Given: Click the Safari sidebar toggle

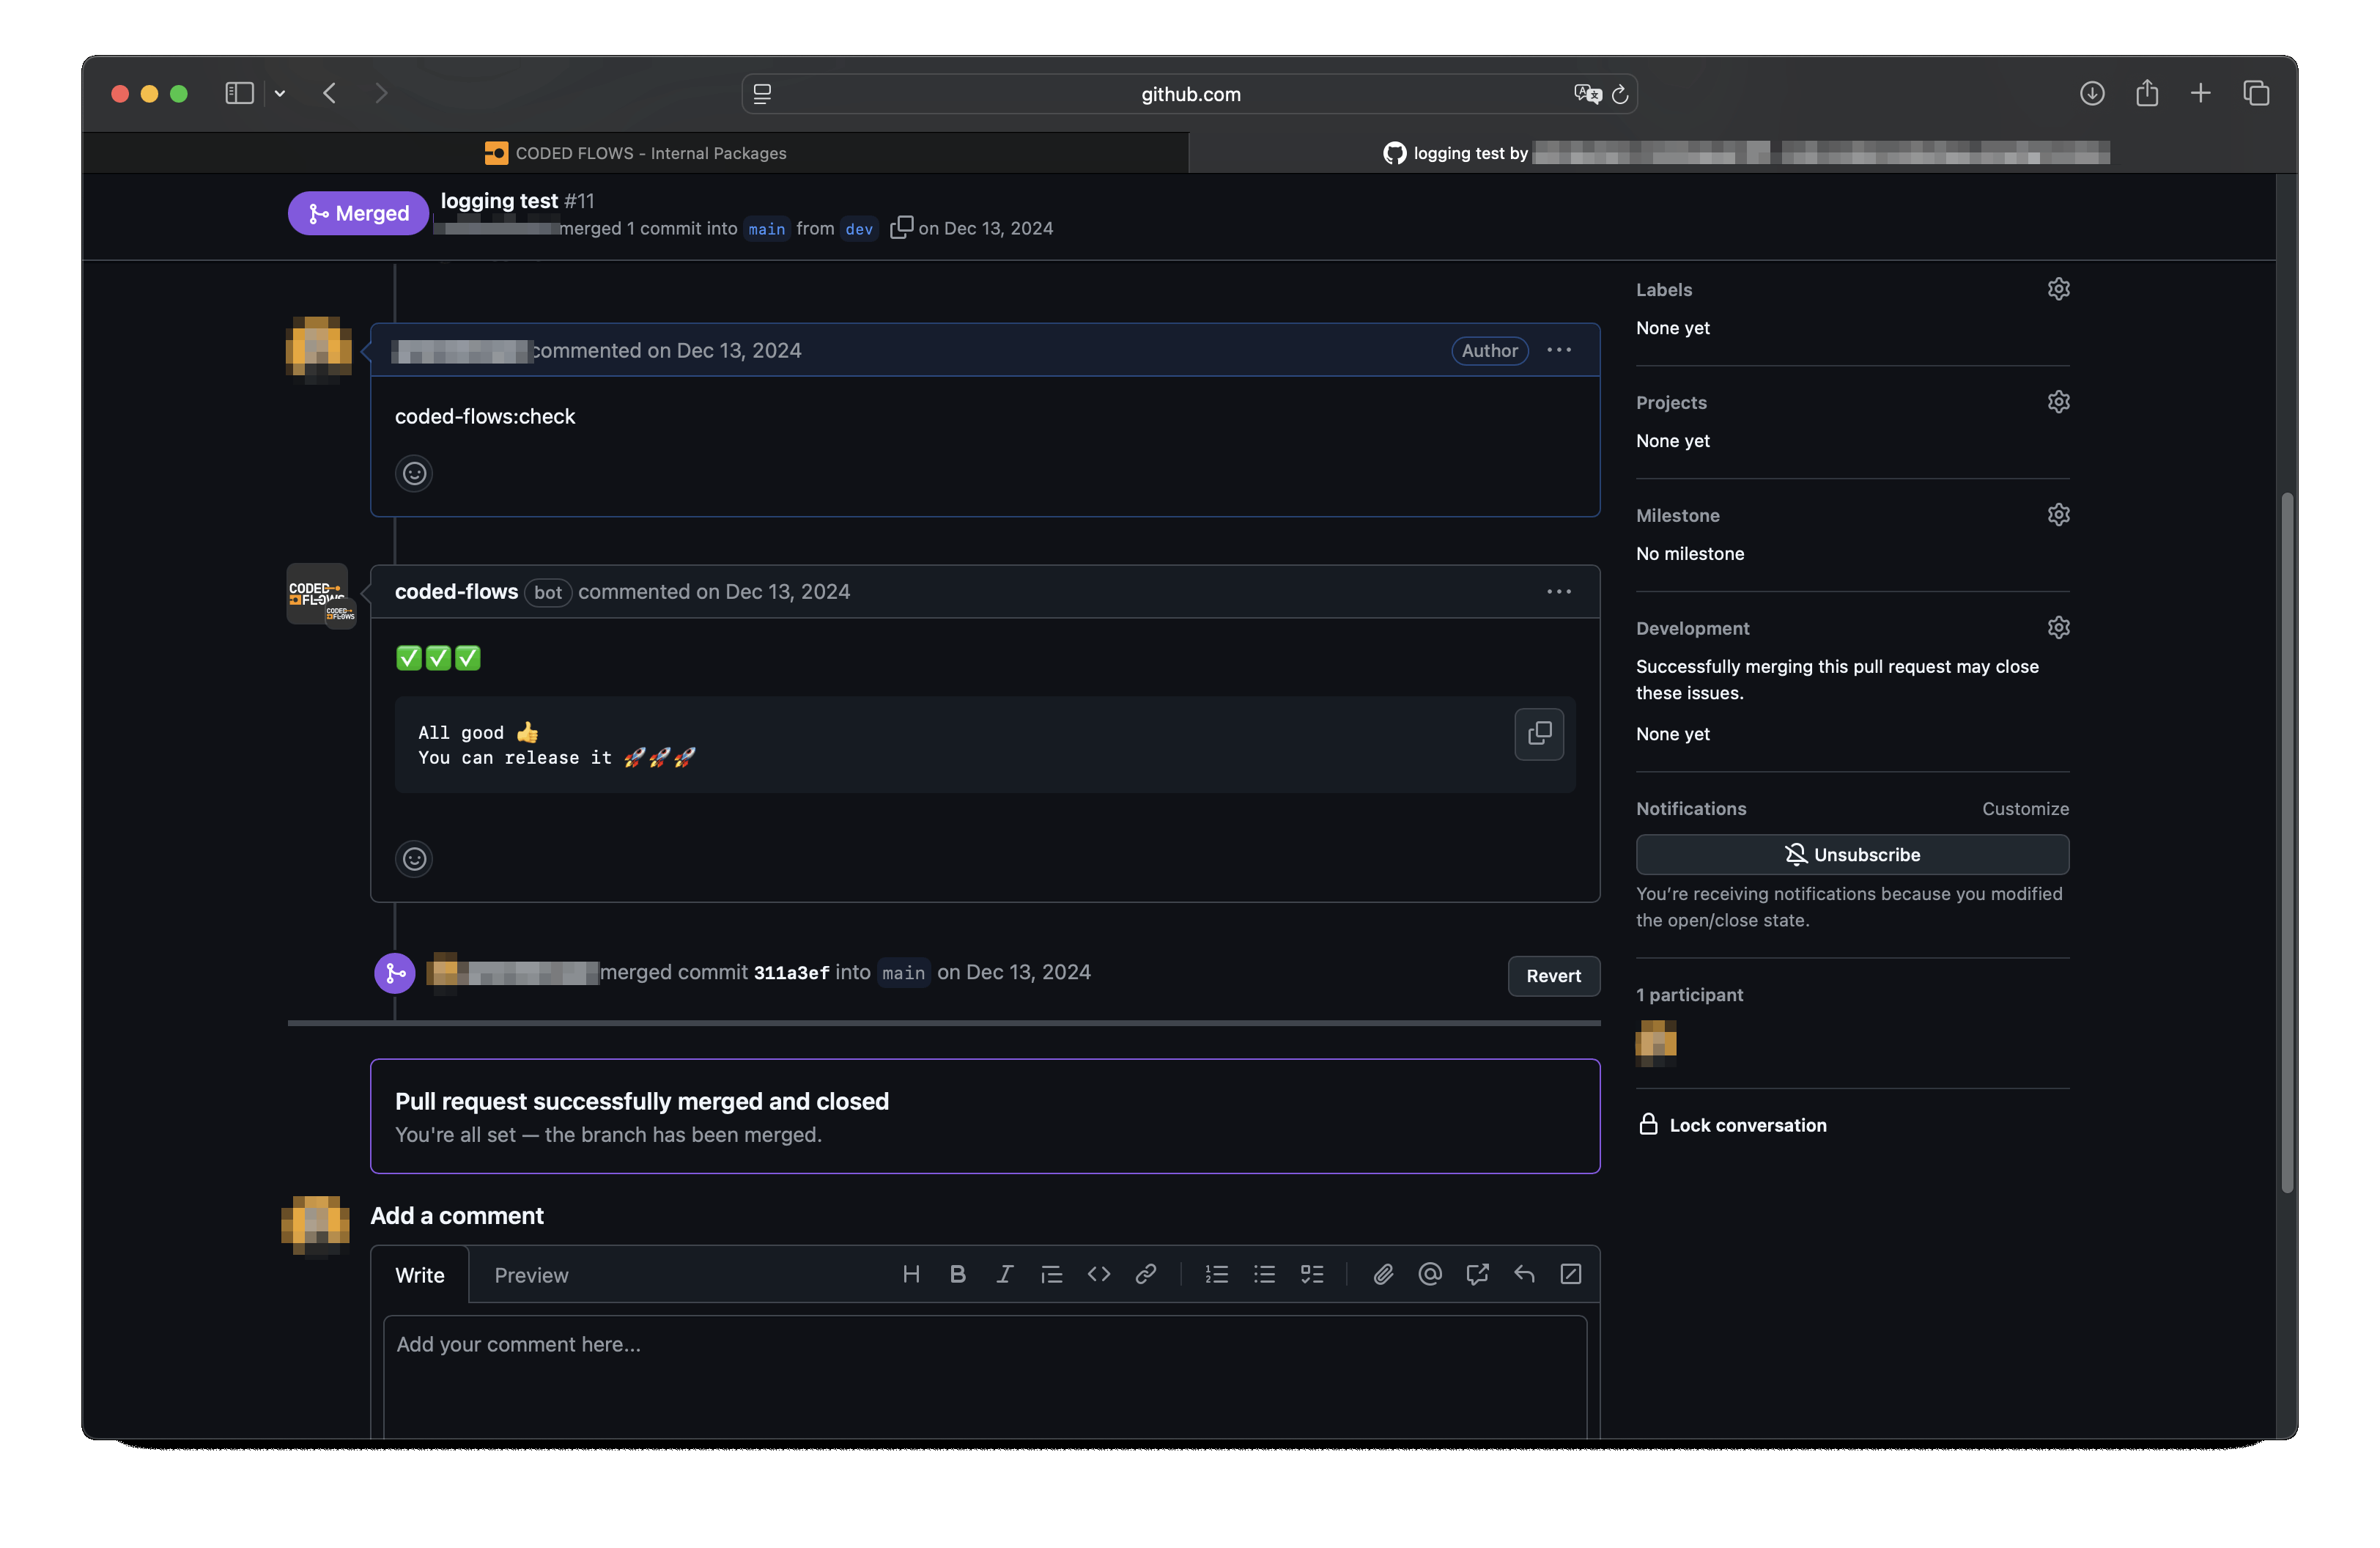Looking at the screenshot, I should [x=239, y=93].
